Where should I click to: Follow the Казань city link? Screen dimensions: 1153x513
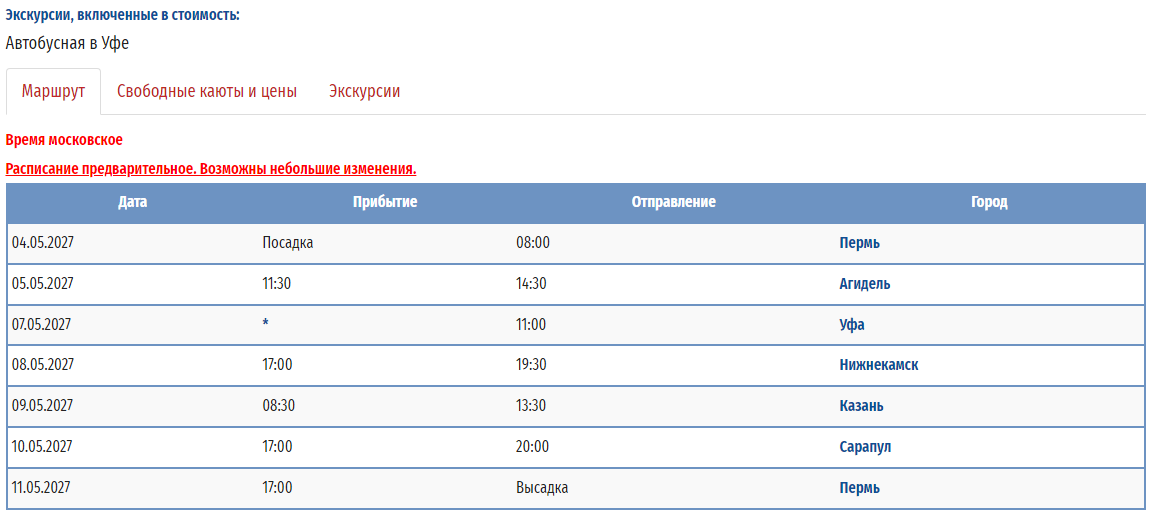tap(861, 406)
